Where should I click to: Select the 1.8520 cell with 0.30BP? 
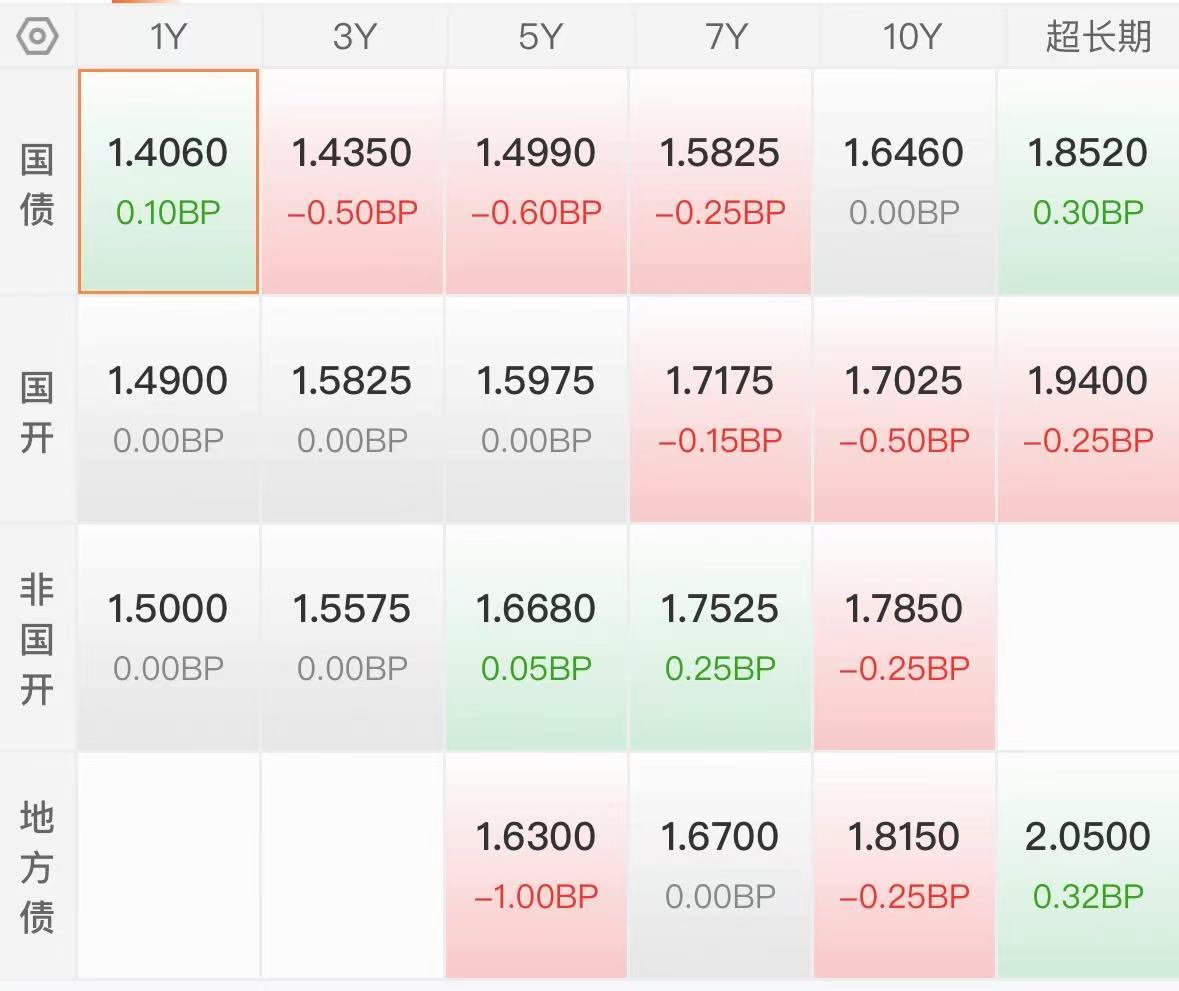point(1088,181)
